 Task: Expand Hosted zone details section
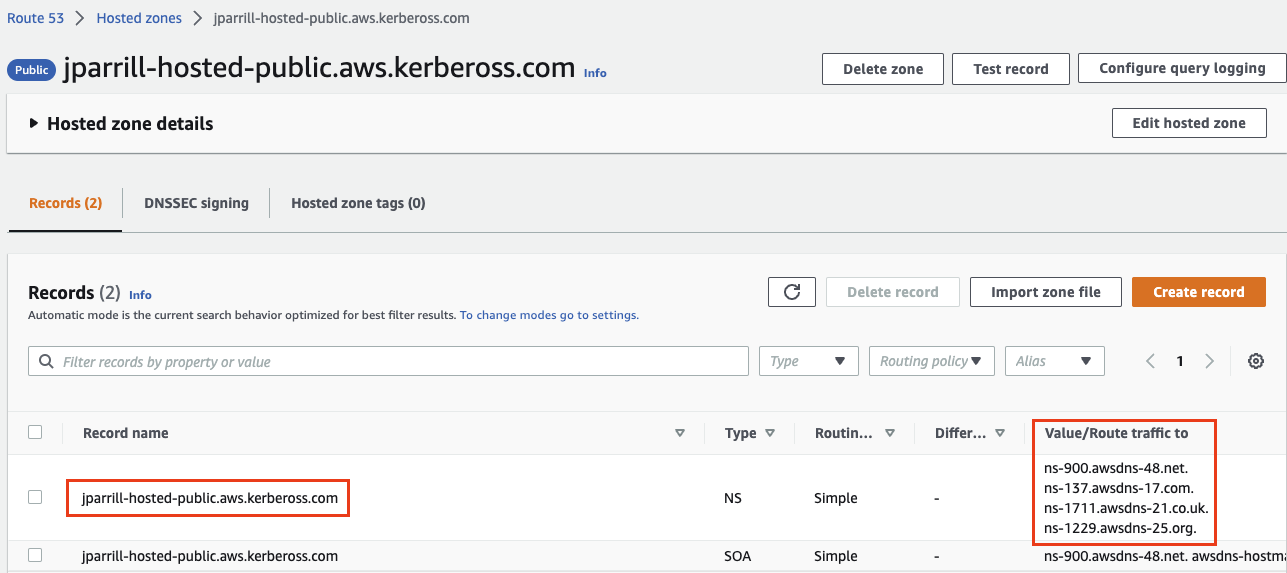tap(34, 124)
